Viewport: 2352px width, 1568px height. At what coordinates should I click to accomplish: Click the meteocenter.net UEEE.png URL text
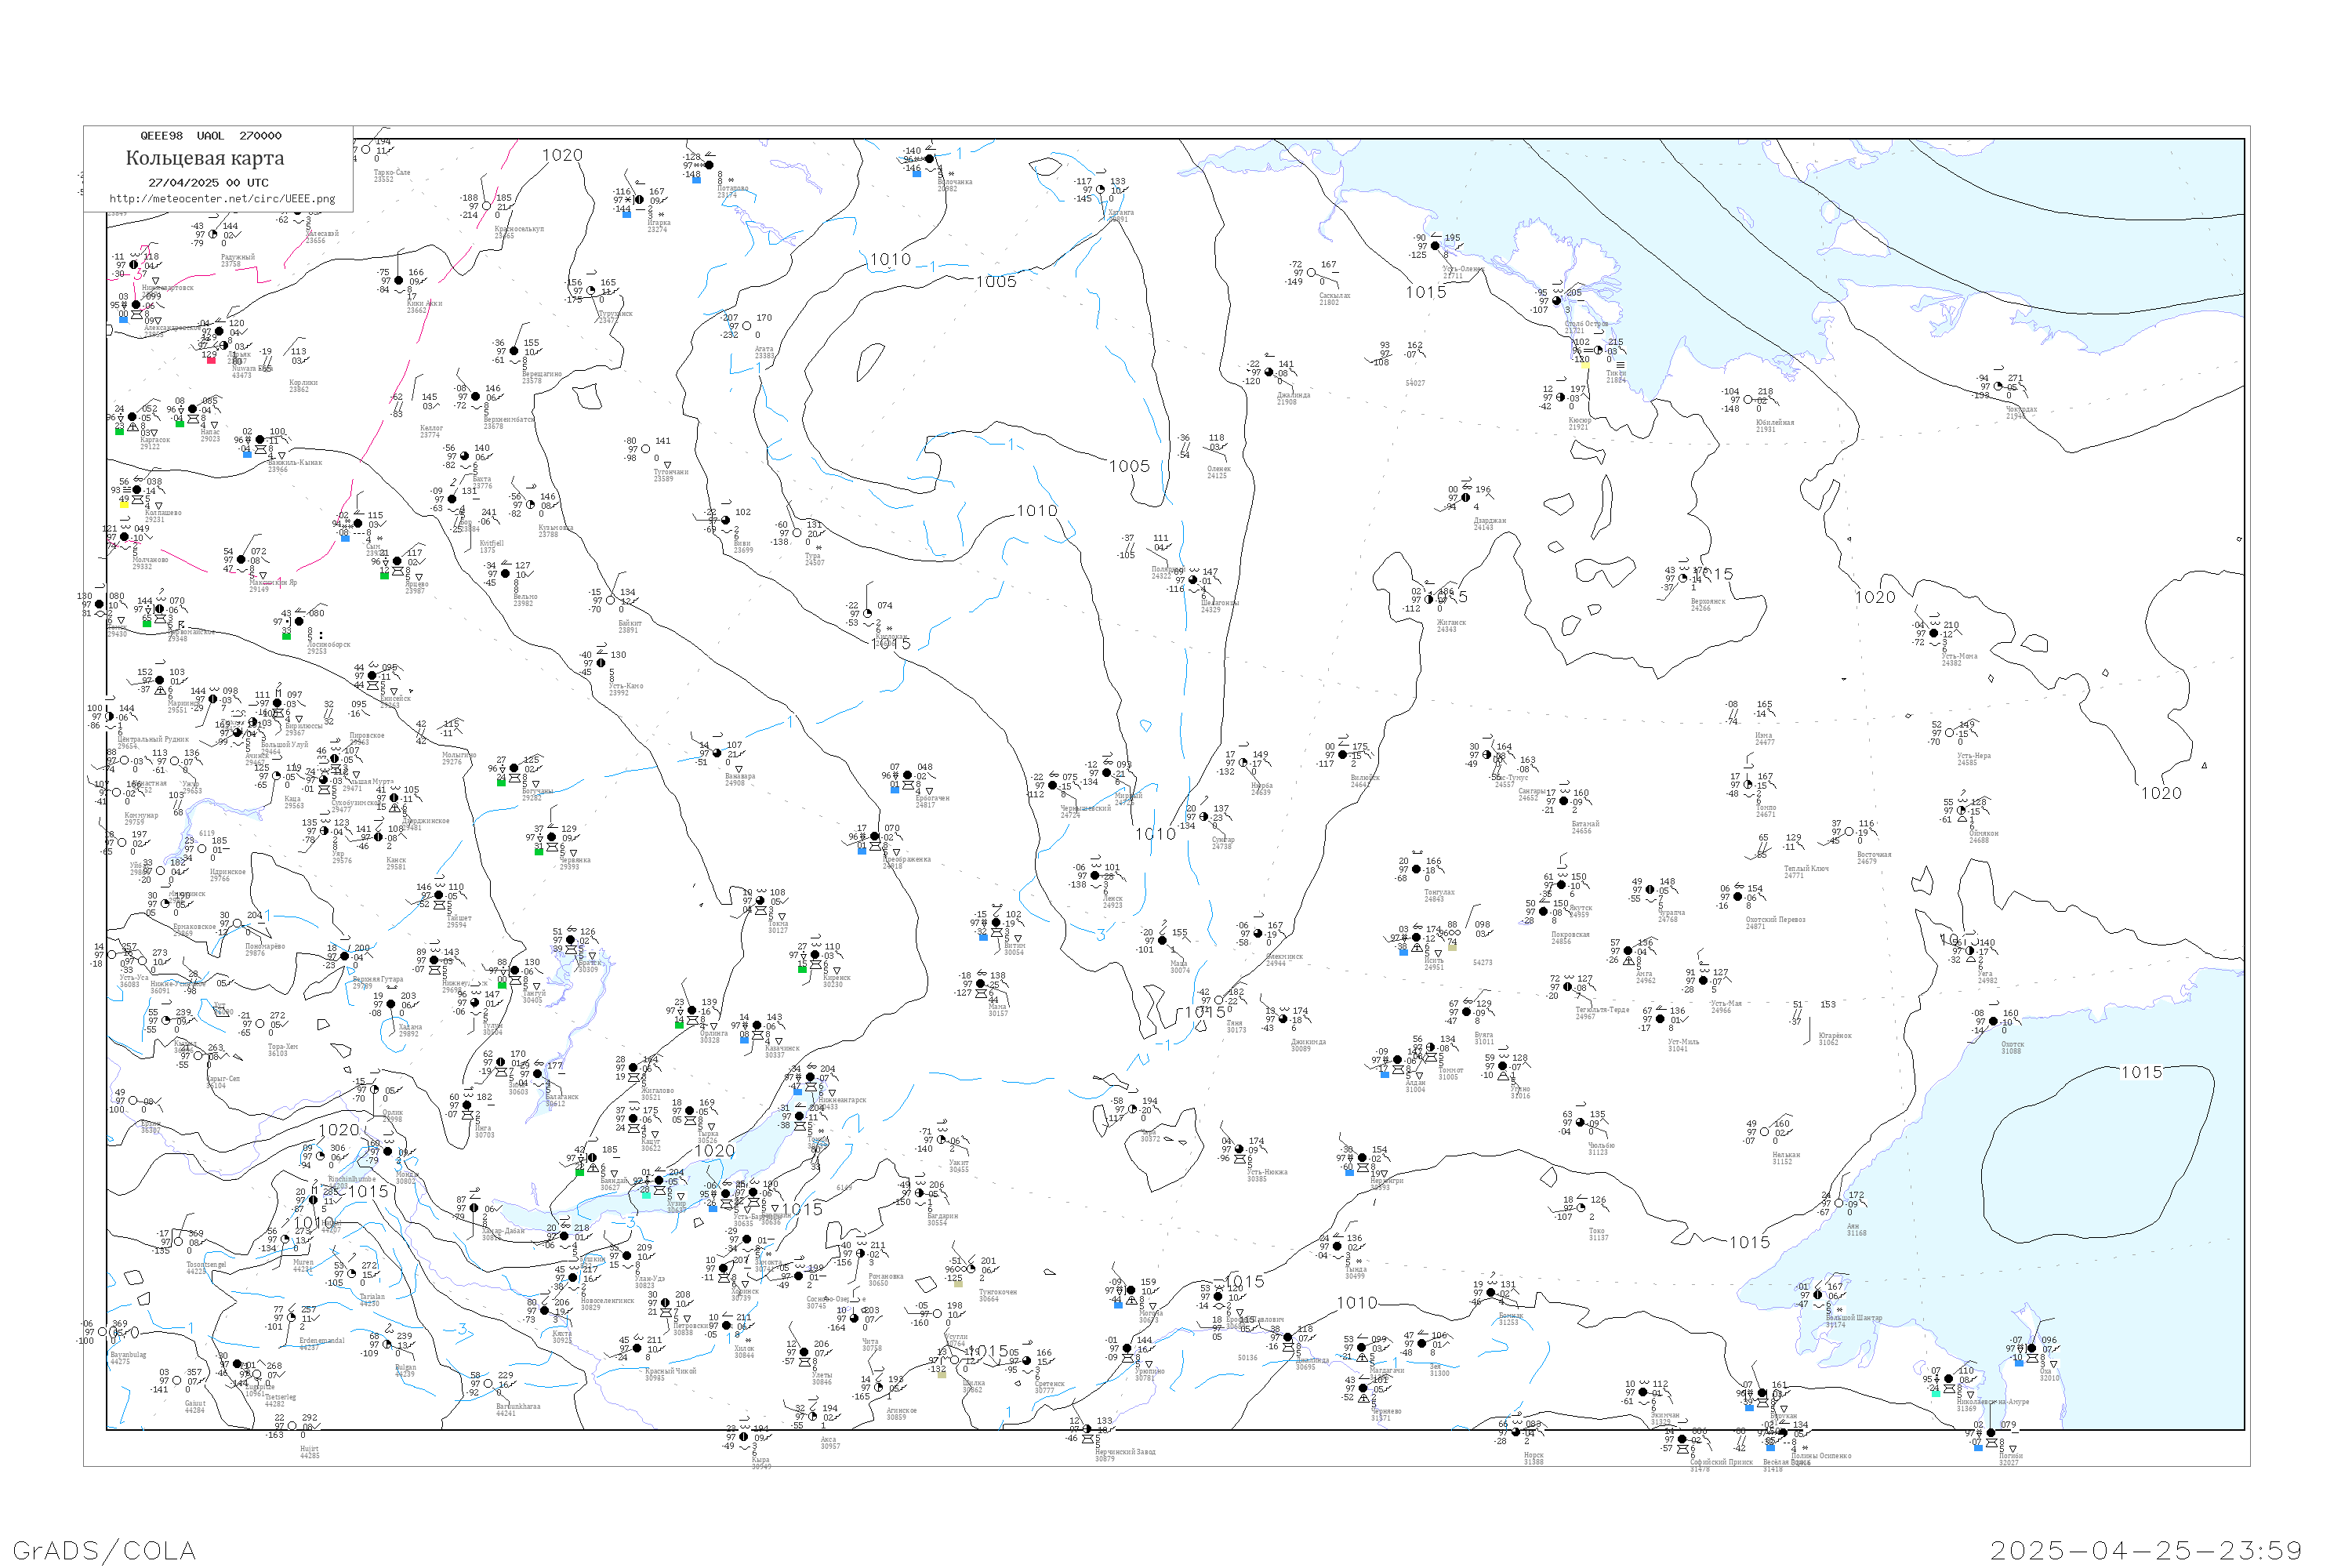pyautogui.click(x=222, y=199)
